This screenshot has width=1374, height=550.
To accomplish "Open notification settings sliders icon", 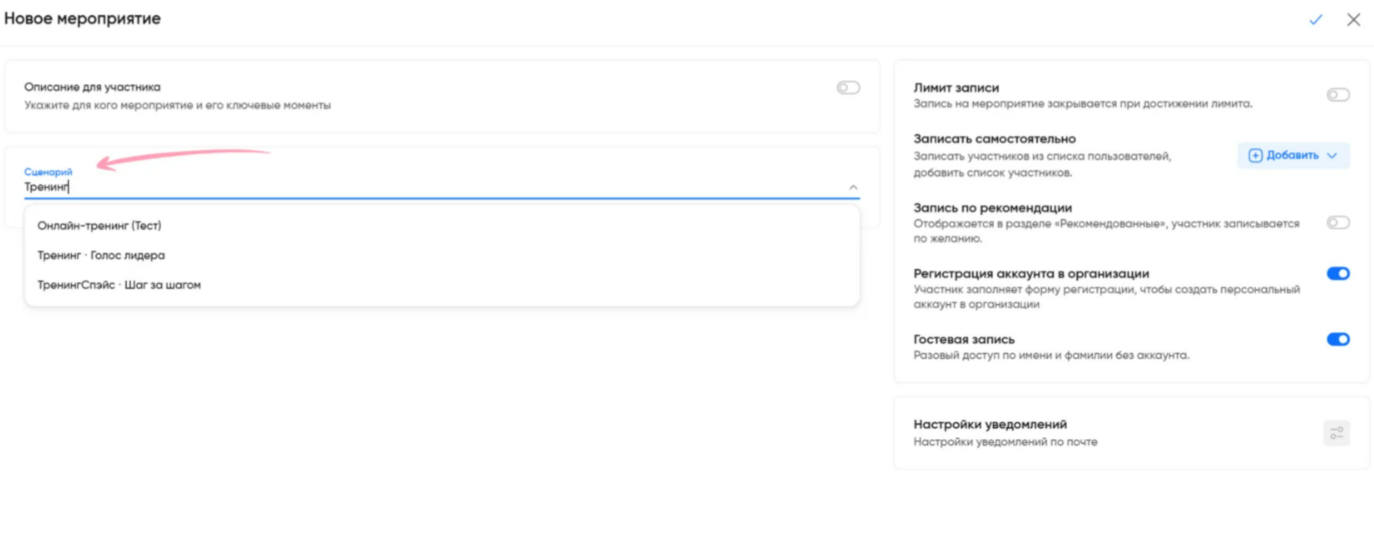I will coord(1336,433).
